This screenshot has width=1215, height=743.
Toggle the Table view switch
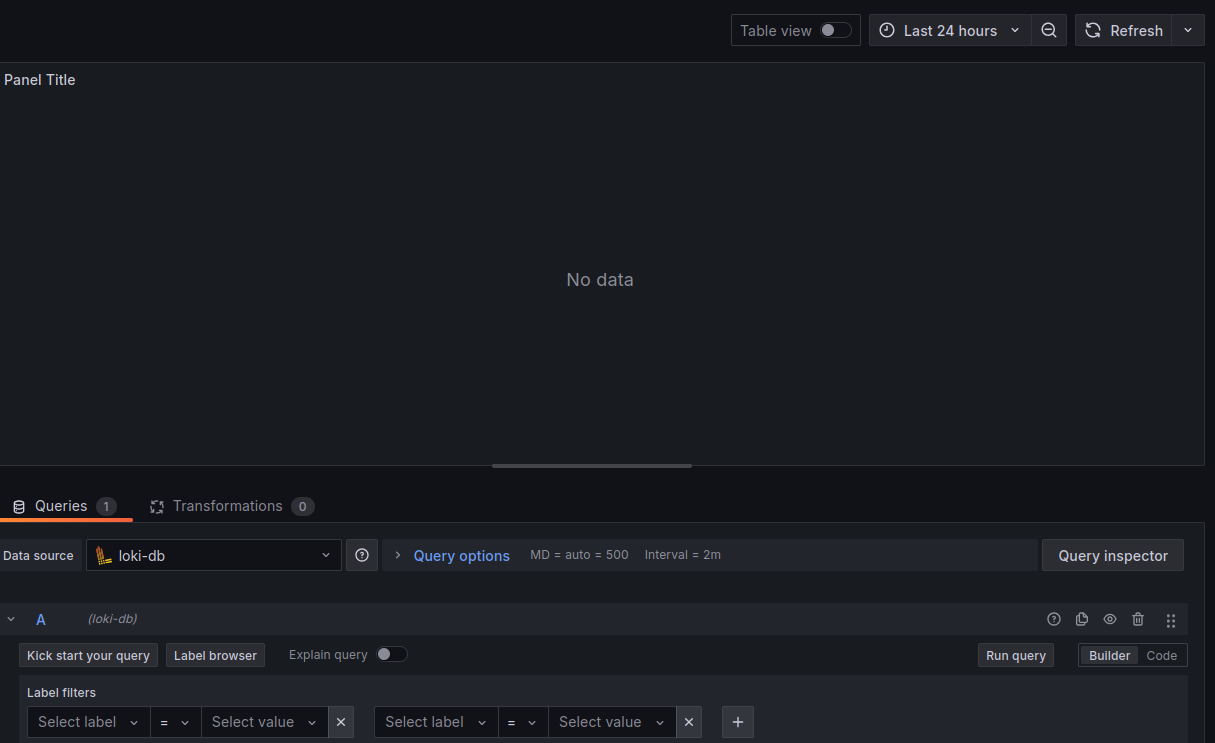pos(831,30)
